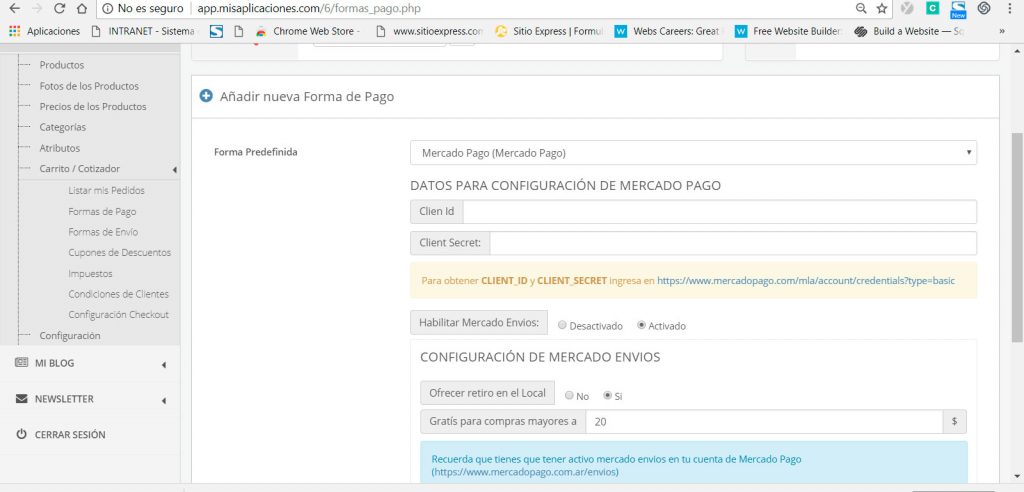This screenshot has width=1024, height=492.
Task: Open Configuración in sidebar tree
Action: [x=70, y=335]
